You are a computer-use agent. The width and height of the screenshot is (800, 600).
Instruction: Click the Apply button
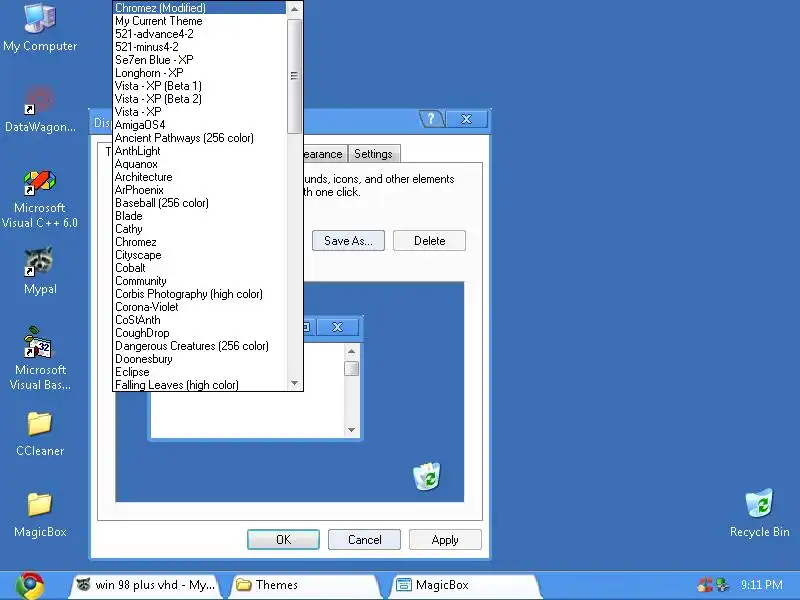445,540
